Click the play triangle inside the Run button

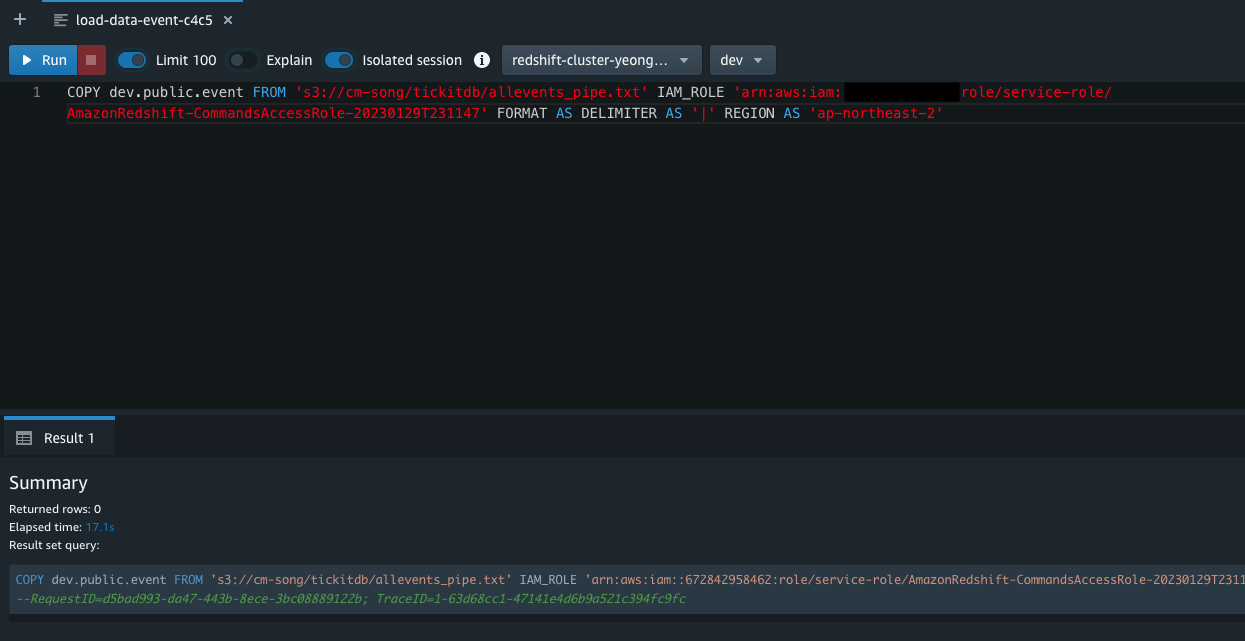click(x=25, y=60)
